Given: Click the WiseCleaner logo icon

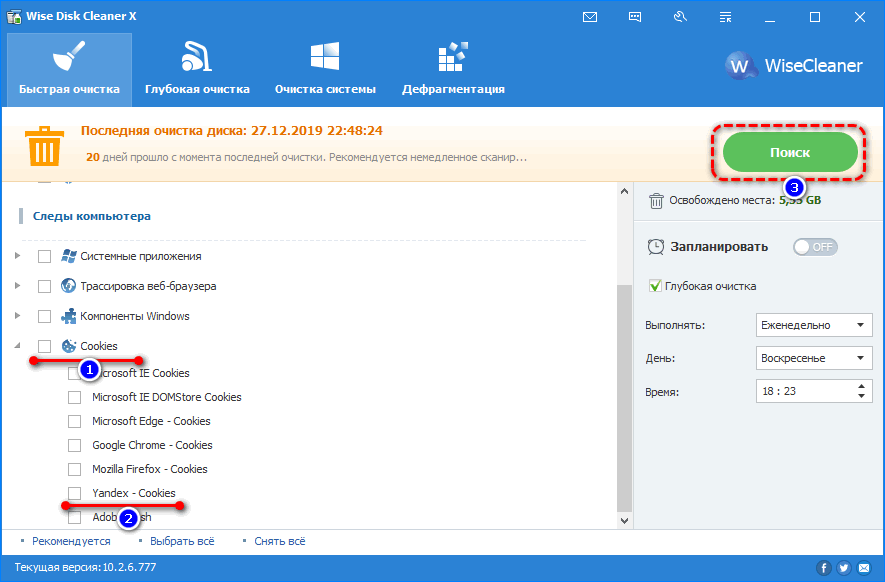Looking at the screenshot, I should 741,66.
